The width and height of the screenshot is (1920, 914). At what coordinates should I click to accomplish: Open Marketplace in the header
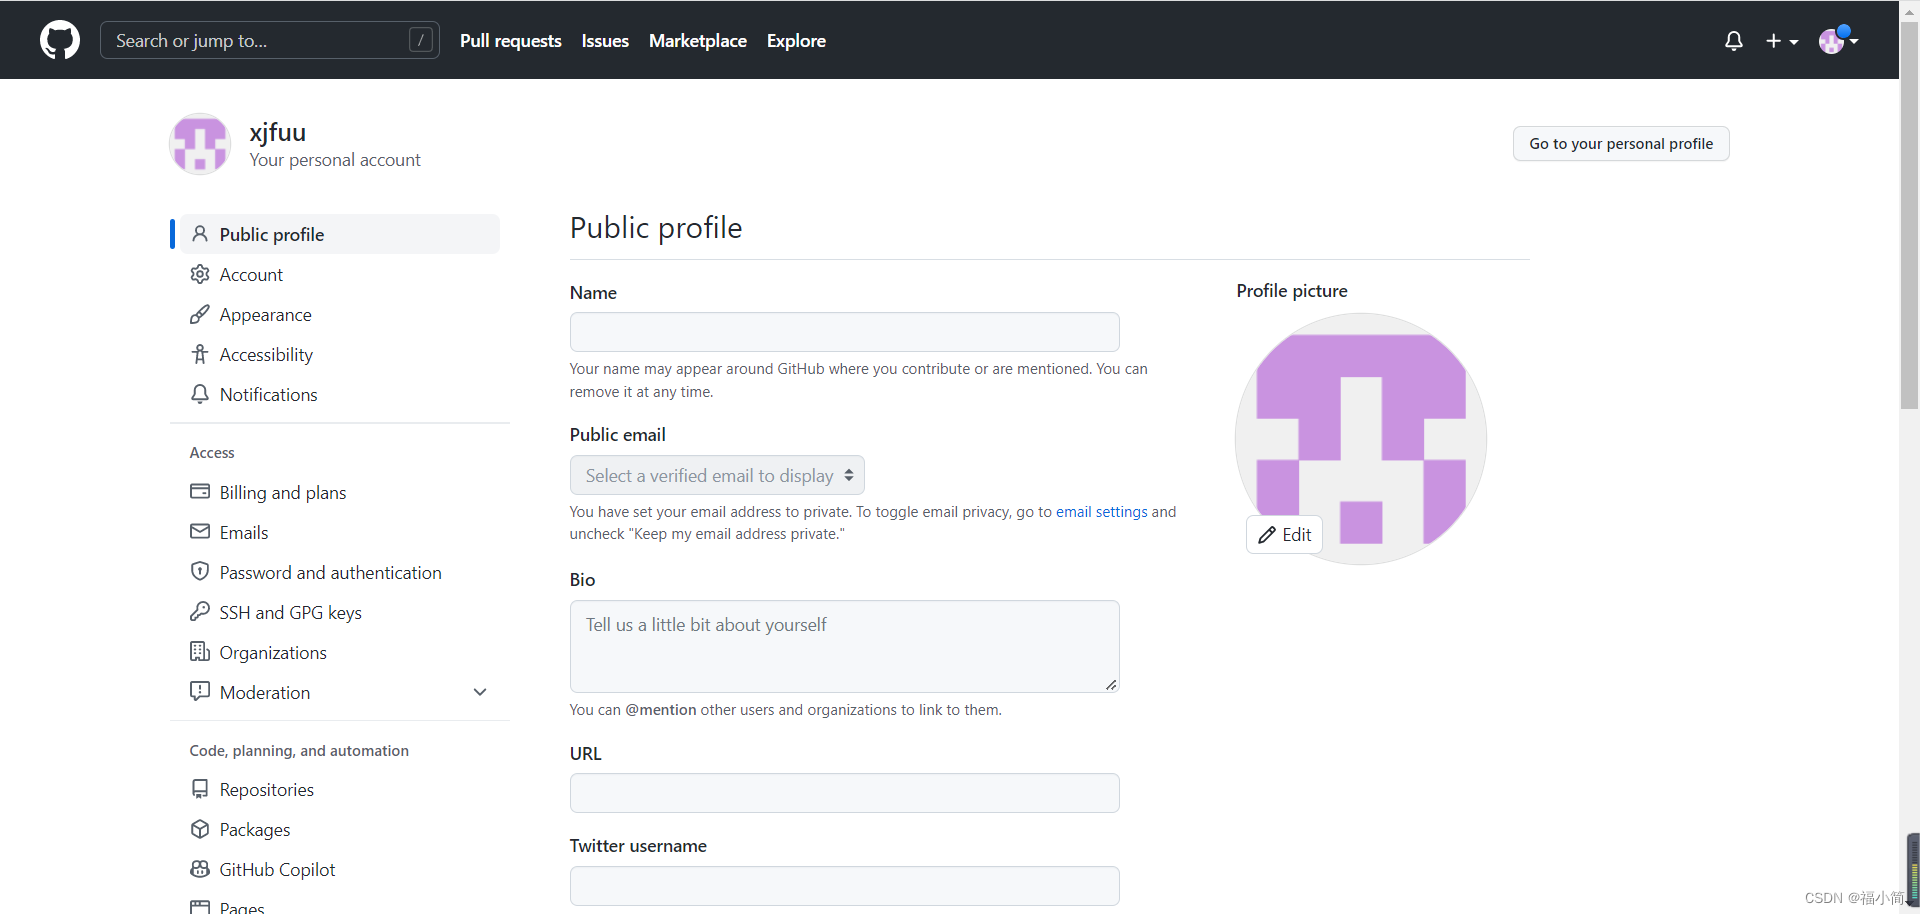(x=698, y=41)
